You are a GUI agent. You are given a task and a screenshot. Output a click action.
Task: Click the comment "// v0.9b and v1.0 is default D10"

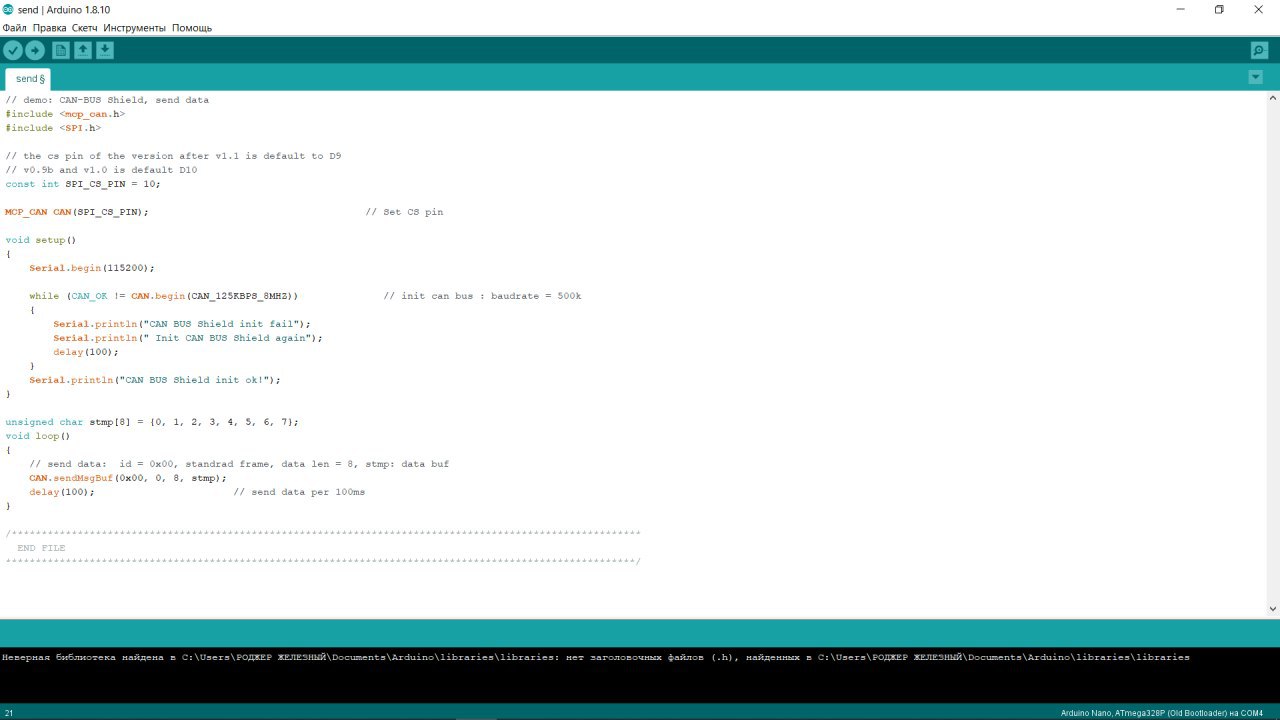101,170
